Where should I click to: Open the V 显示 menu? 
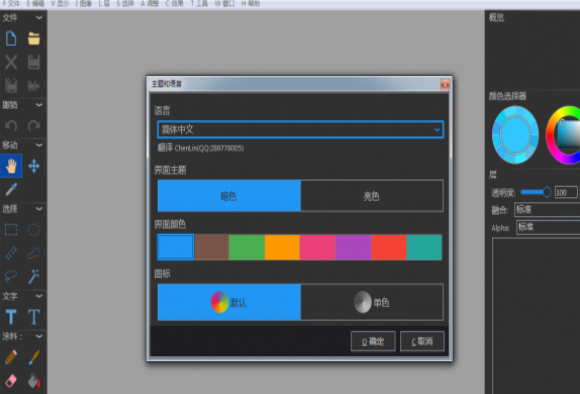tap(60, 3)
